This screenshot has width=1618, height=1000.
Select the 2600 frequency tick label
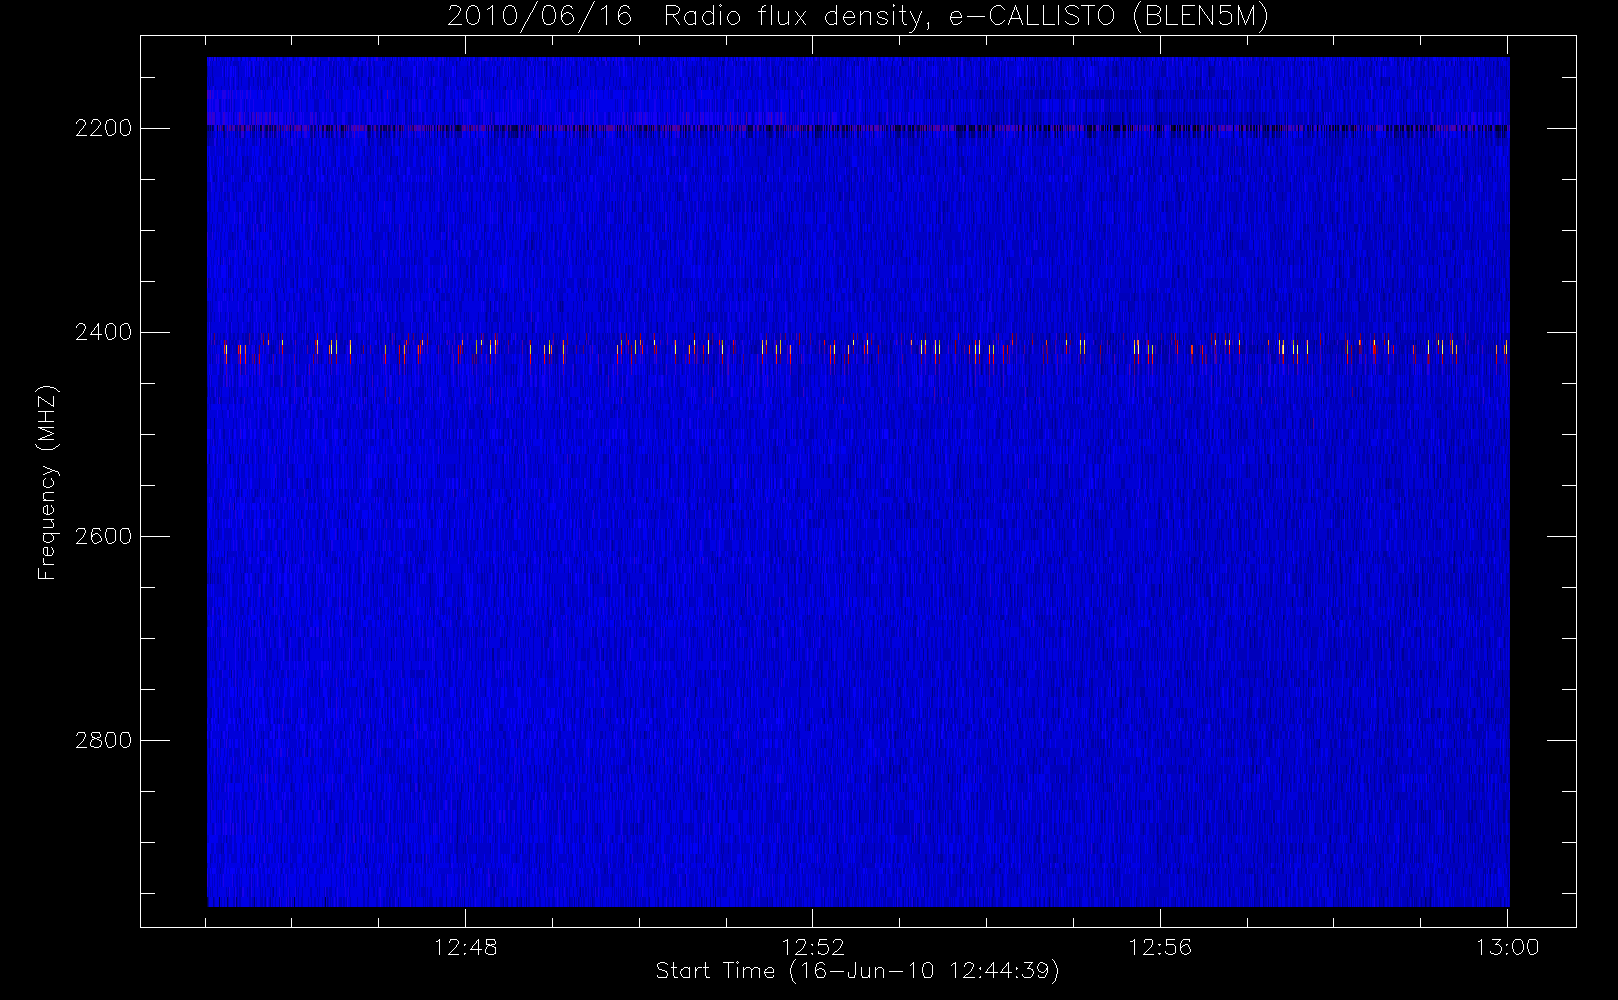pos(104,536)
